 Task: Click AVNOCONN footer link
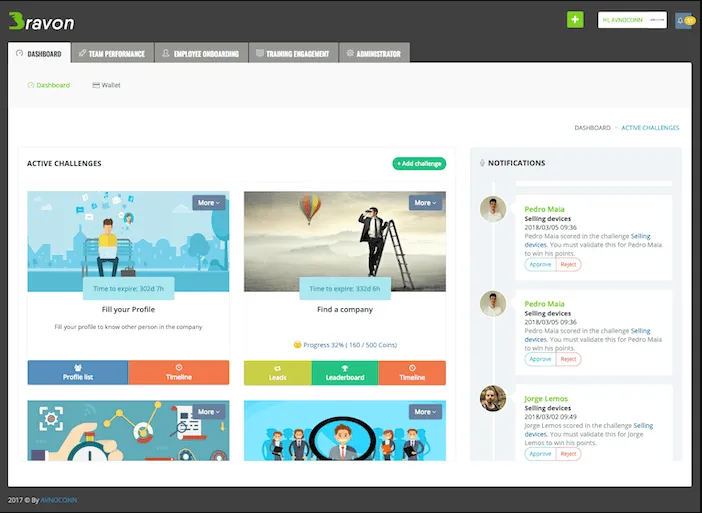[59, 500]
